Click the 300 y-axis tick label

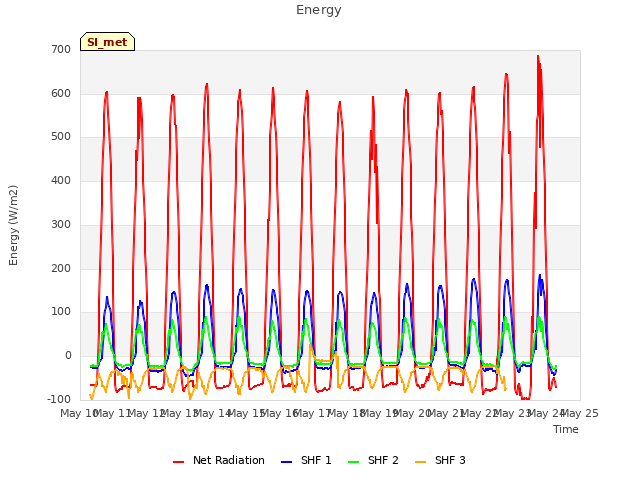61,224
